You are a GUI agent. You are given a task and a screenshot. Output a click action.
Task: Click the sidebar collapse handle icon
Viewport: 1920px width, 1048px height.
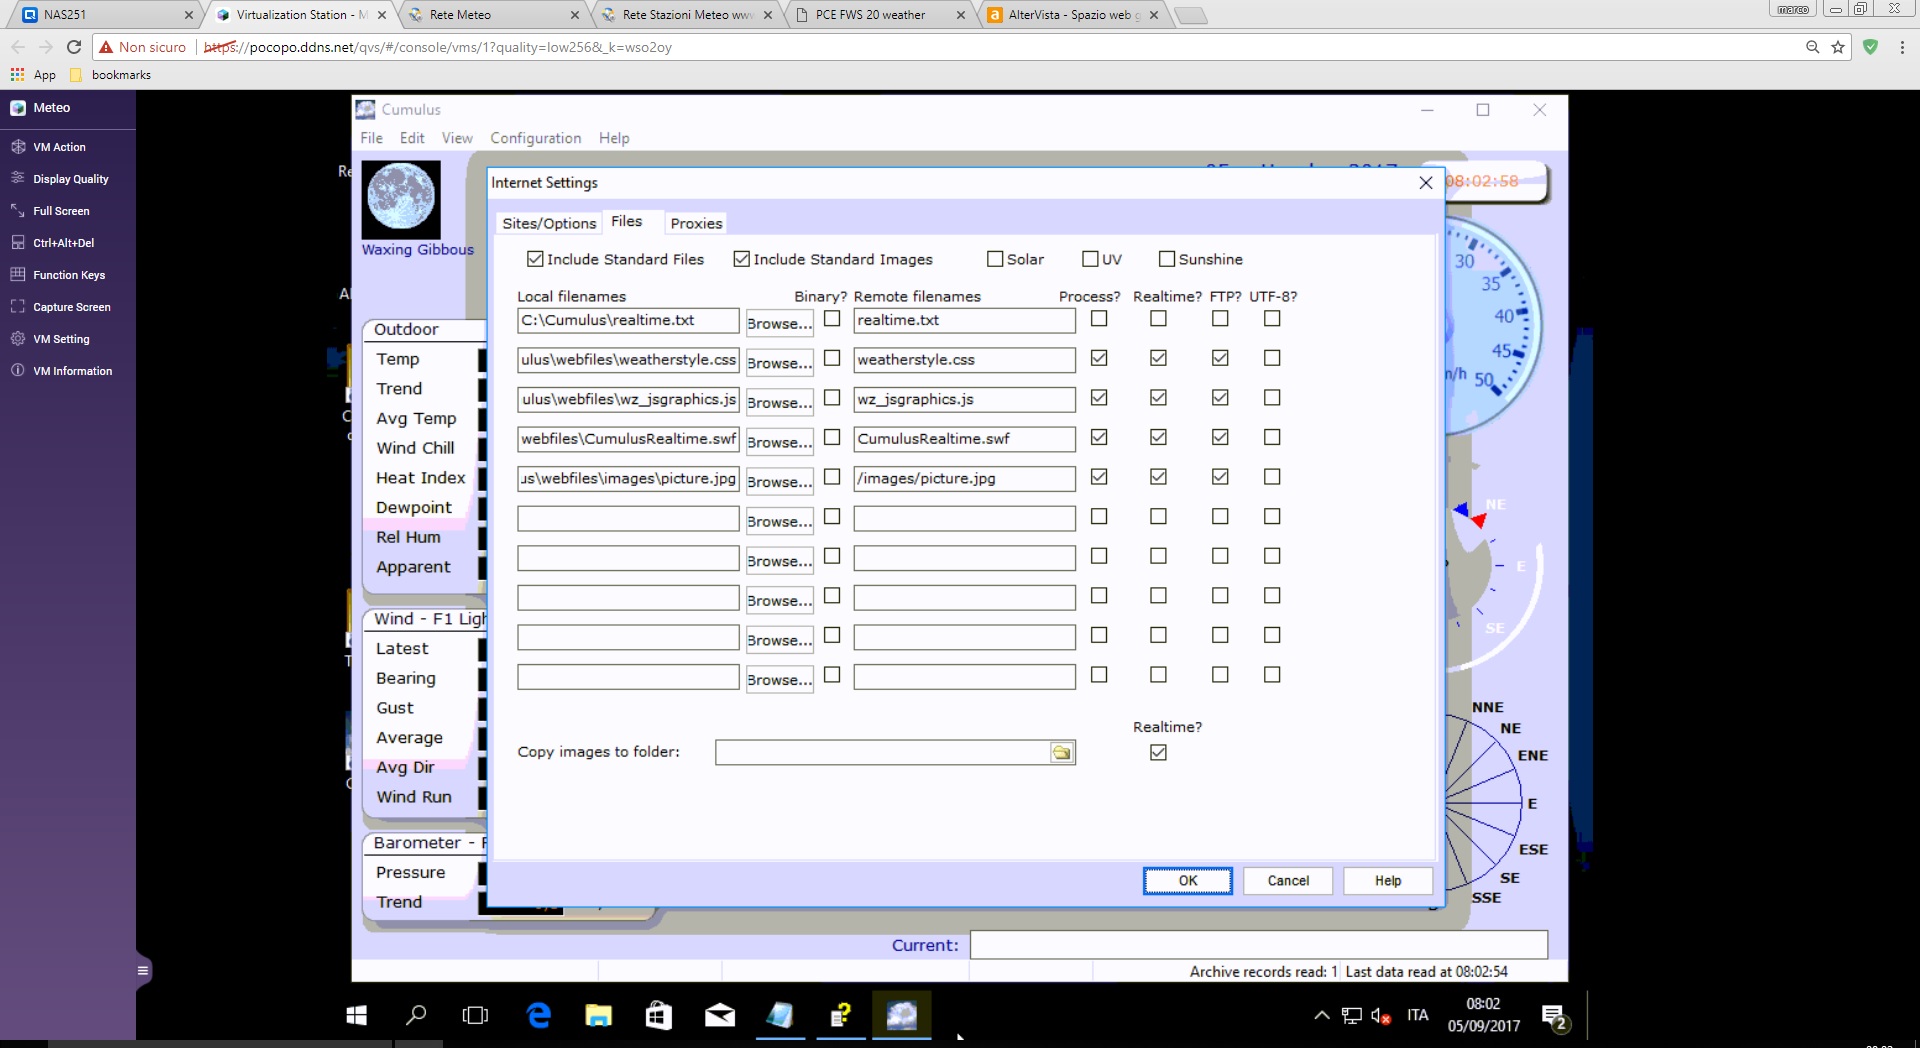click(x=143, y=970)
